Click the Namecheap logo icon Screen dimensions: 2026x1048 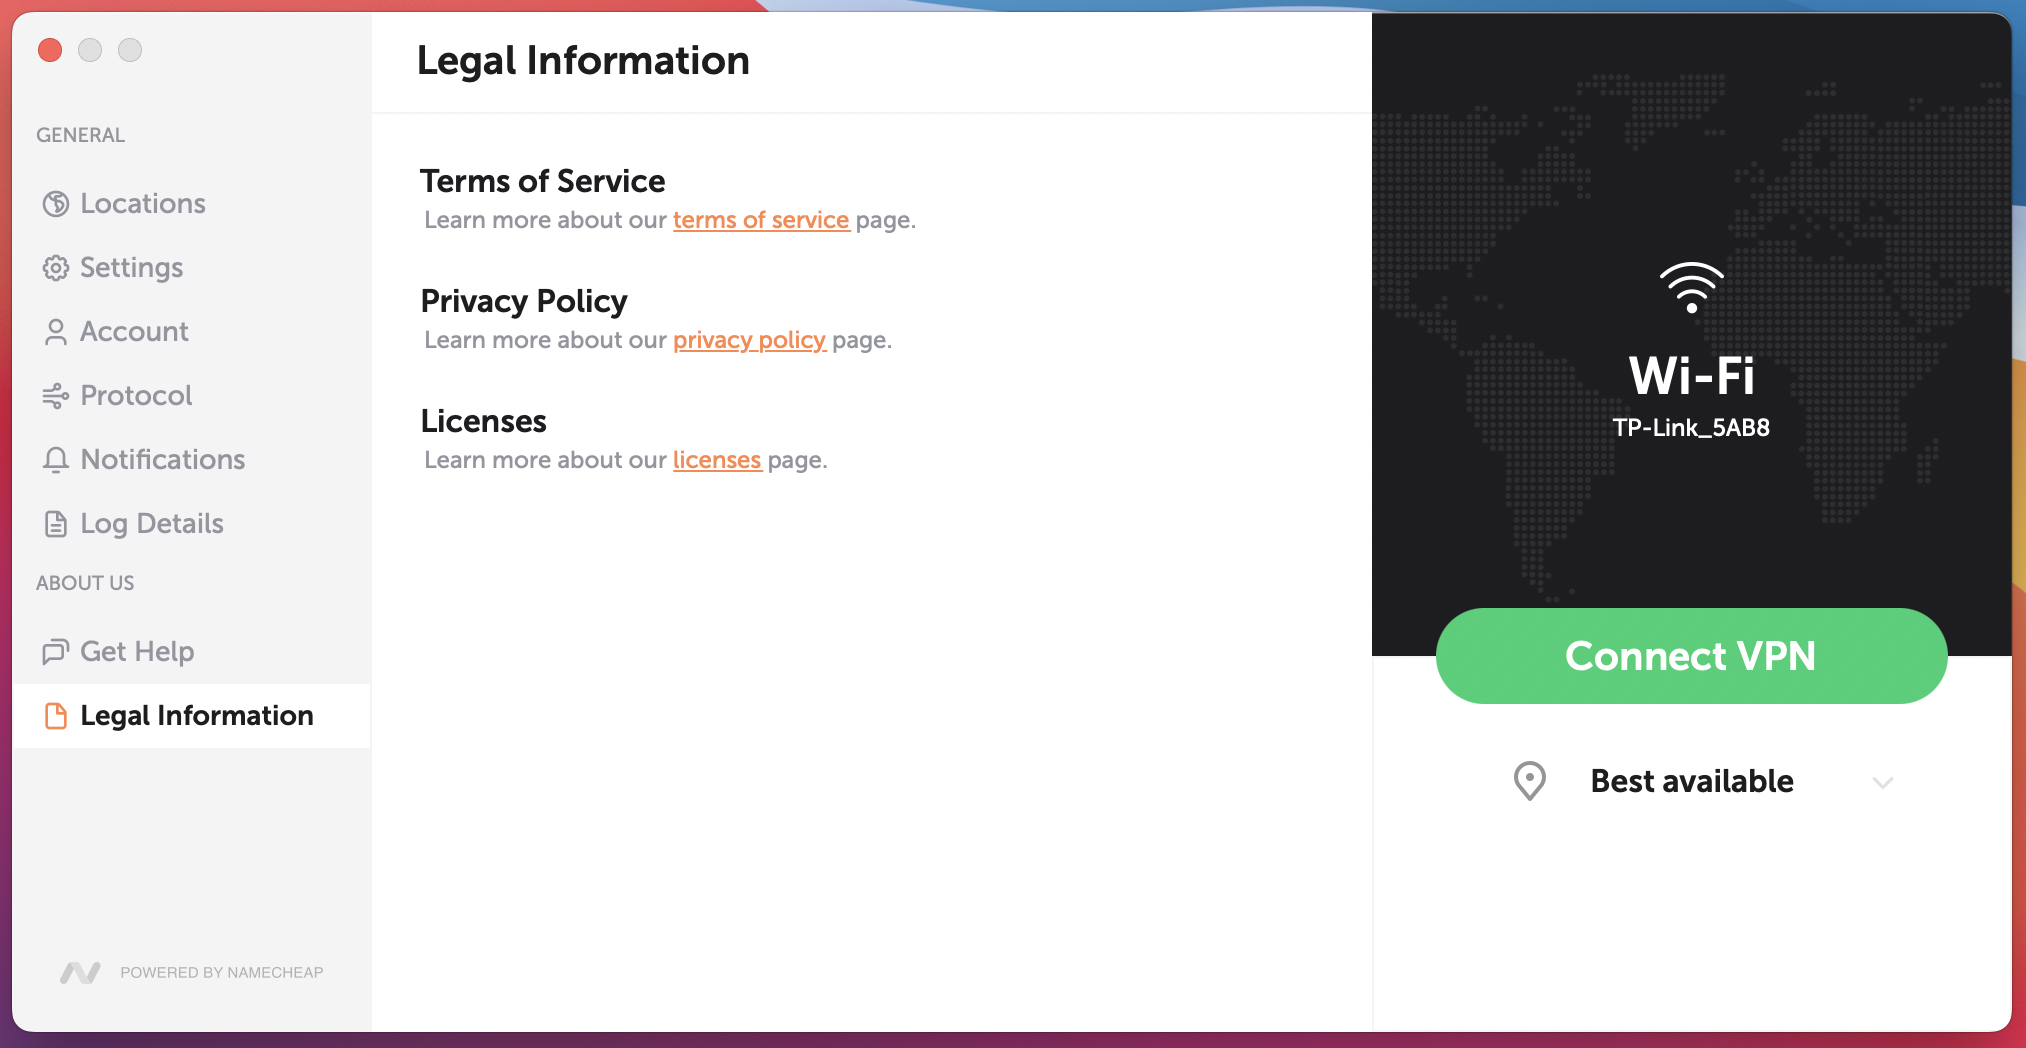[x=80, y=972]
